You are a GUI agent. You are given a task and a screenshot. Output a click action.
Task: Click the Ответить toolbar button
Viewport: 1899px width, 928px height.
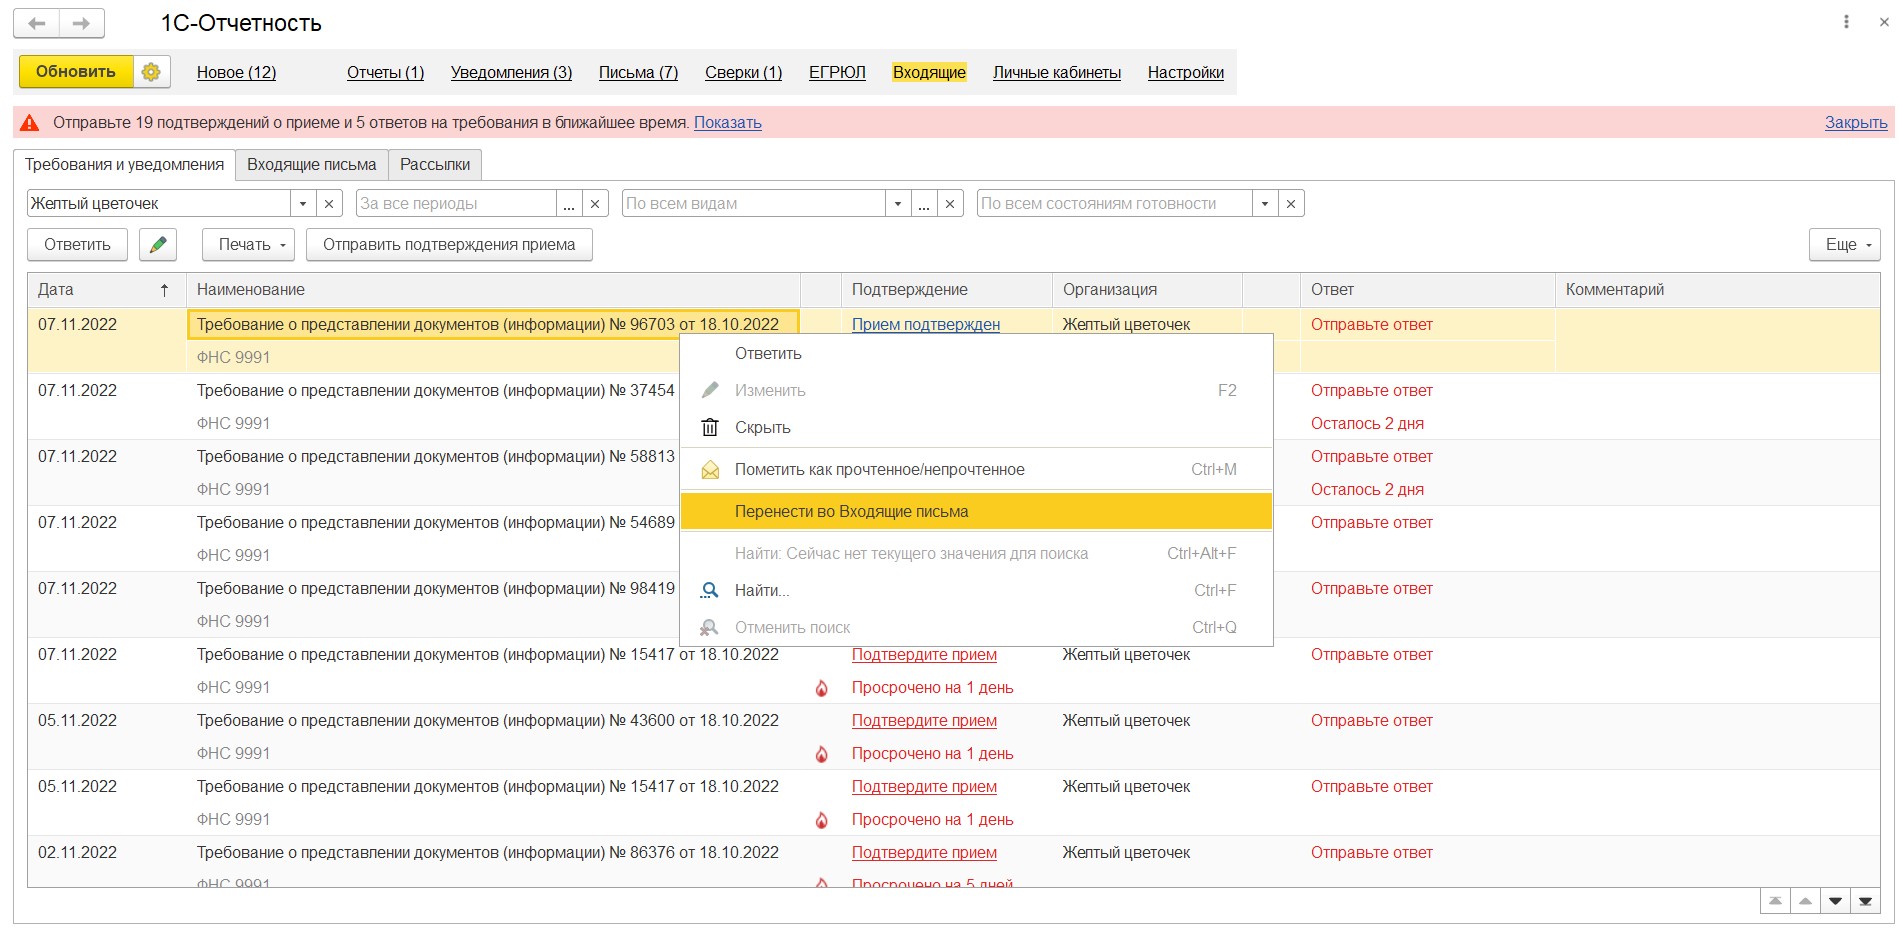coord(77,245)
